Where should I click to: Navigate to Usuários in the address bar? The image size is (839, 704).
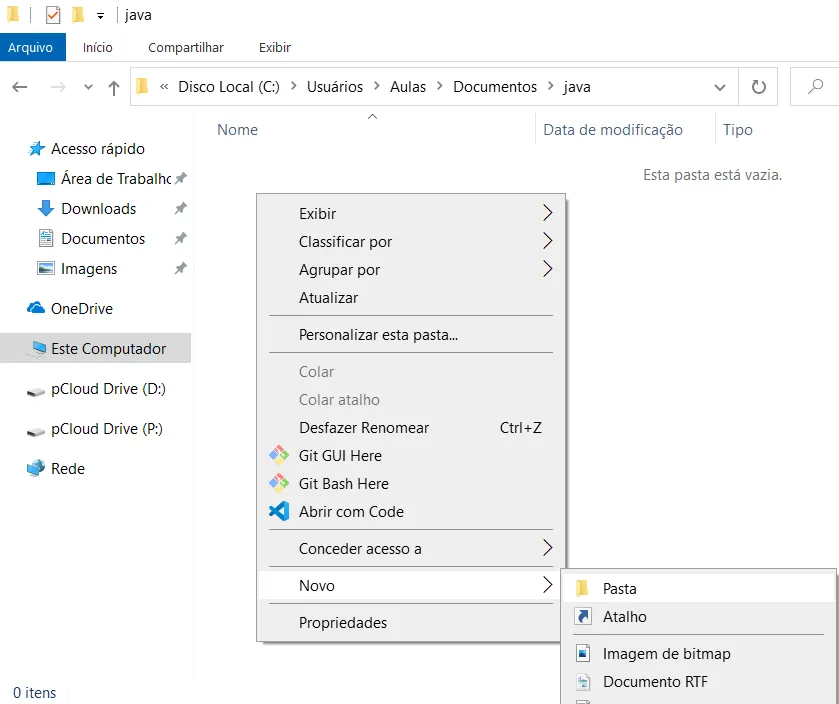pyautogui.click(x=335, y=87)
